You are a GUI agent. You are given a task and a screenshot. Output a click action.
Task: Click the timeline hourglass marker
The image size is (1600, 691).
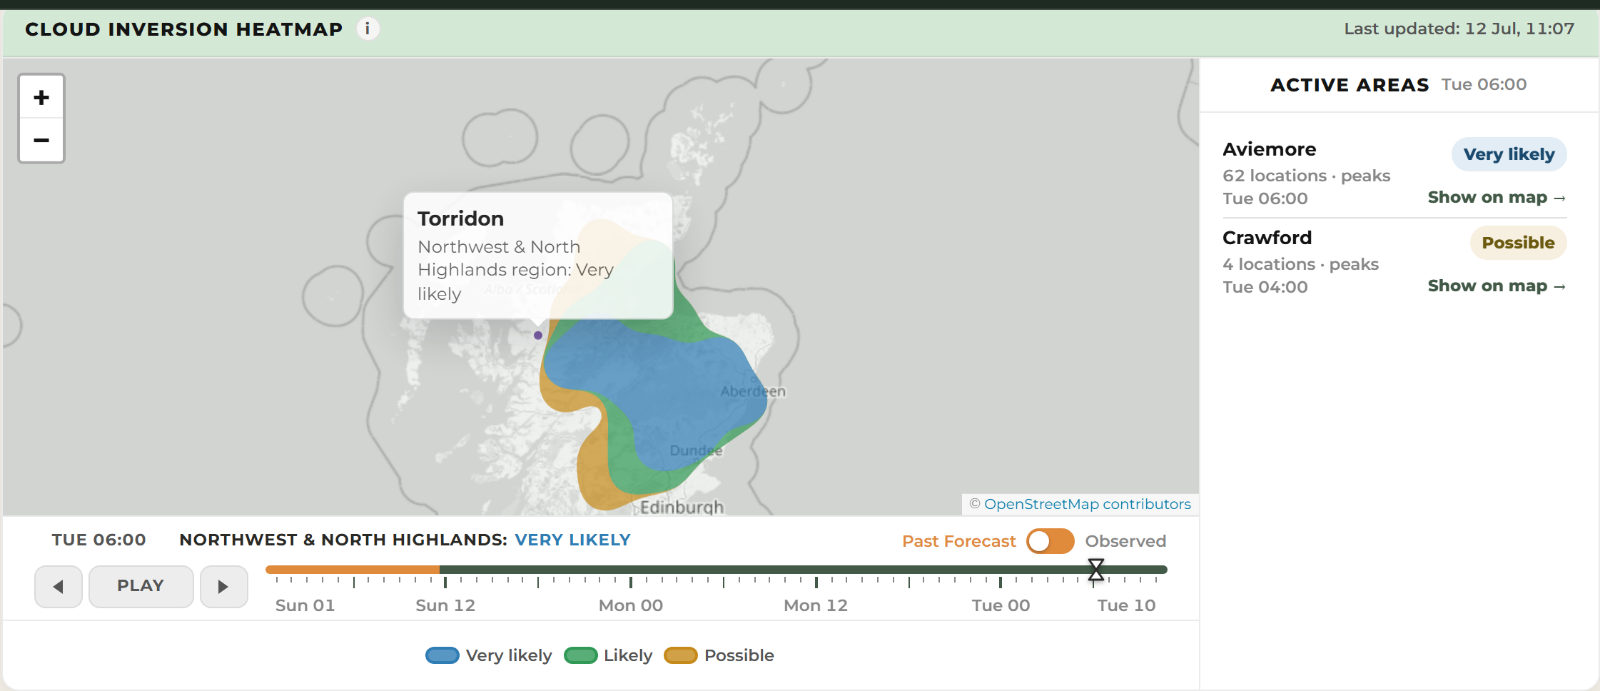(1096, 570)
